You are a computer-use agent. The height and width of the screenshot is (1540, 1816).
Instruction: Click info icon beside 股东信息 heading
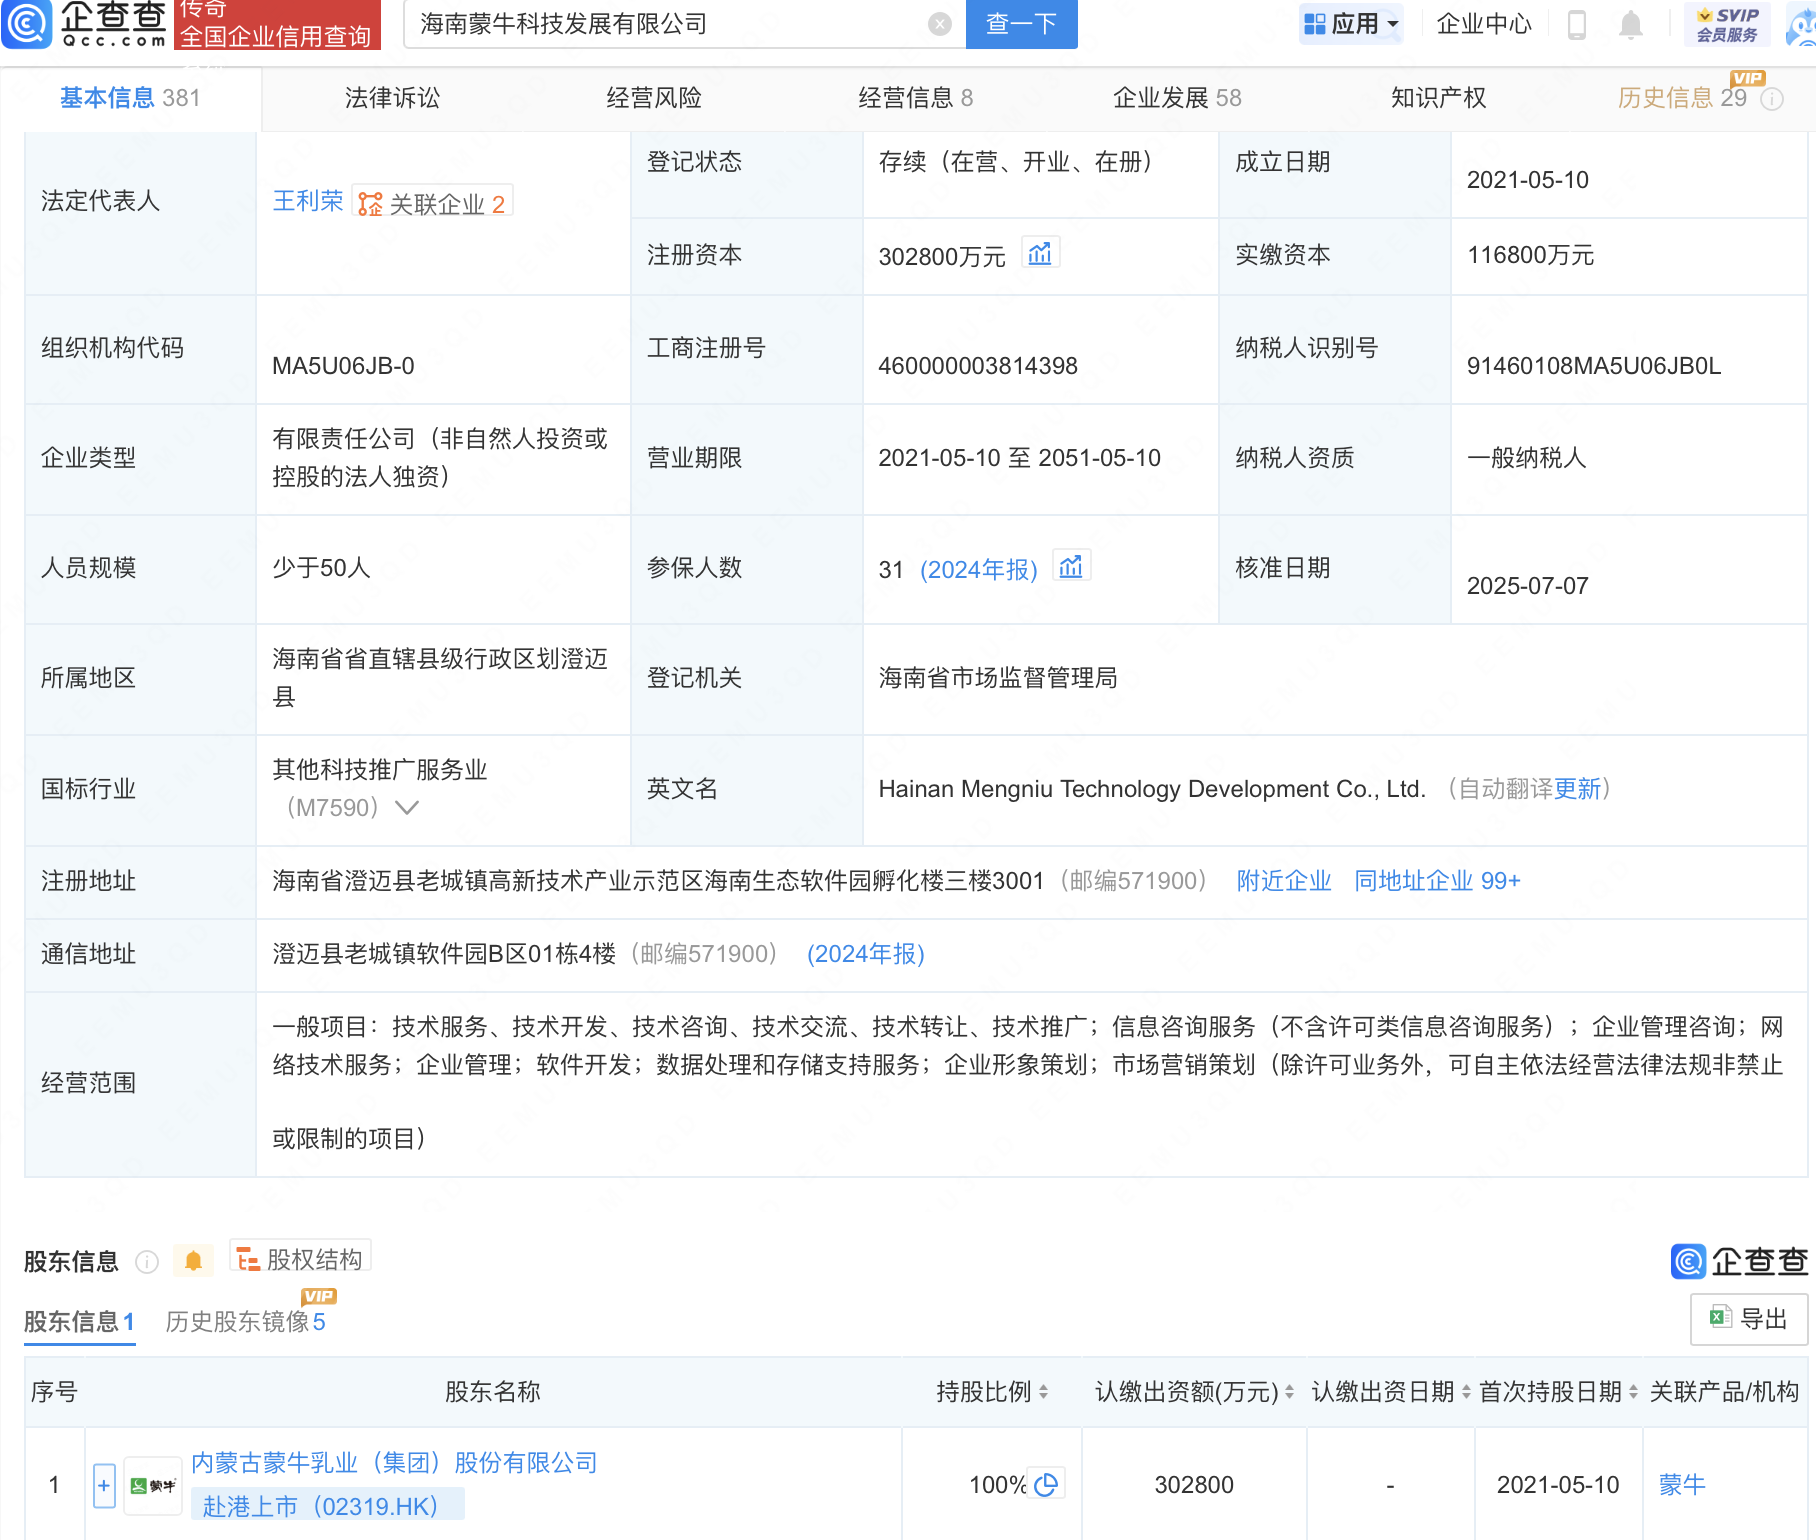pyautogui.click(x=147, y=1262)
